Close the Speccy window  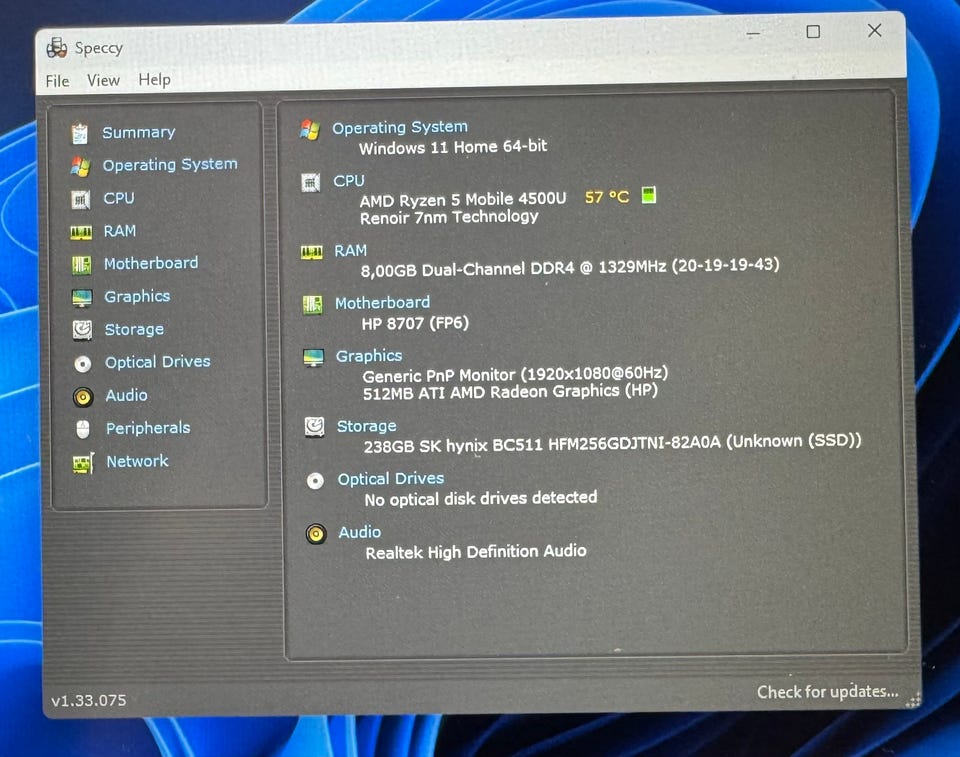point(875,30)
